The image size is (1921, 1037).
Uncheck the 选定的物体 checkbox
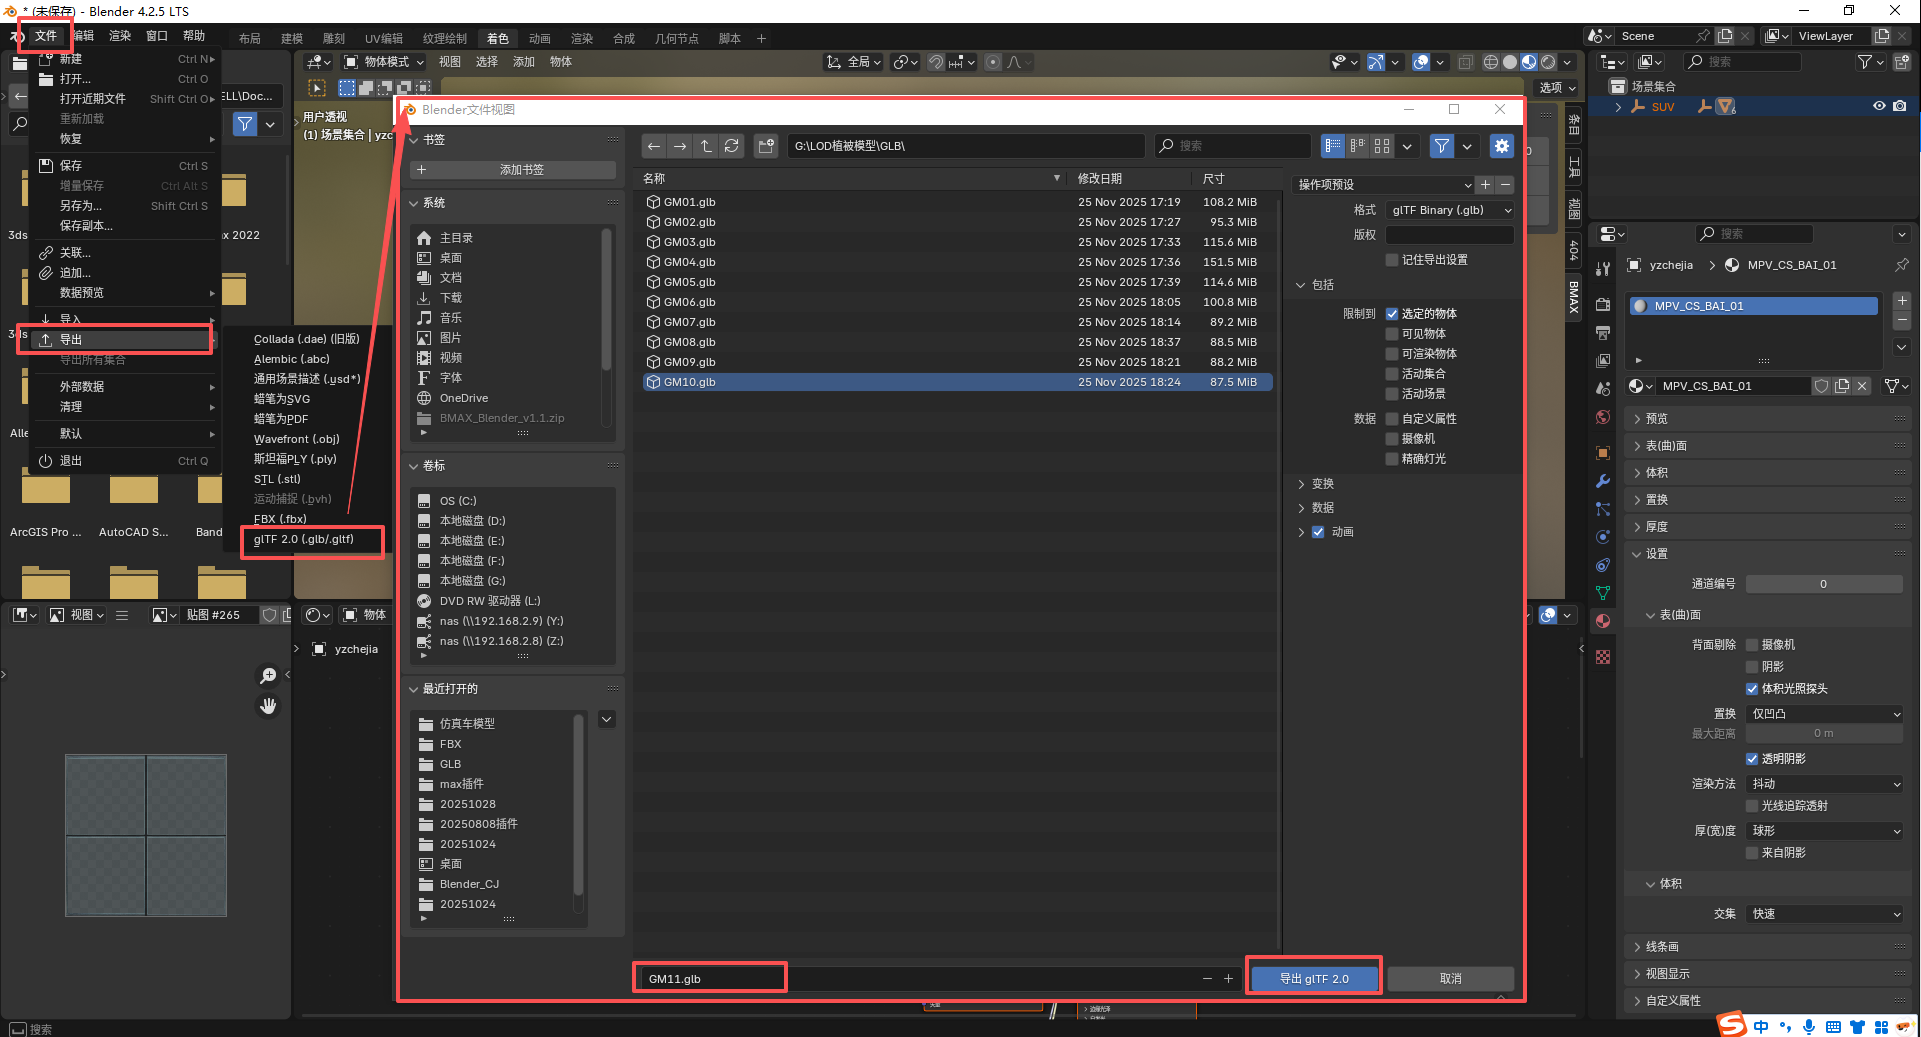click(x=1392, y=314)
